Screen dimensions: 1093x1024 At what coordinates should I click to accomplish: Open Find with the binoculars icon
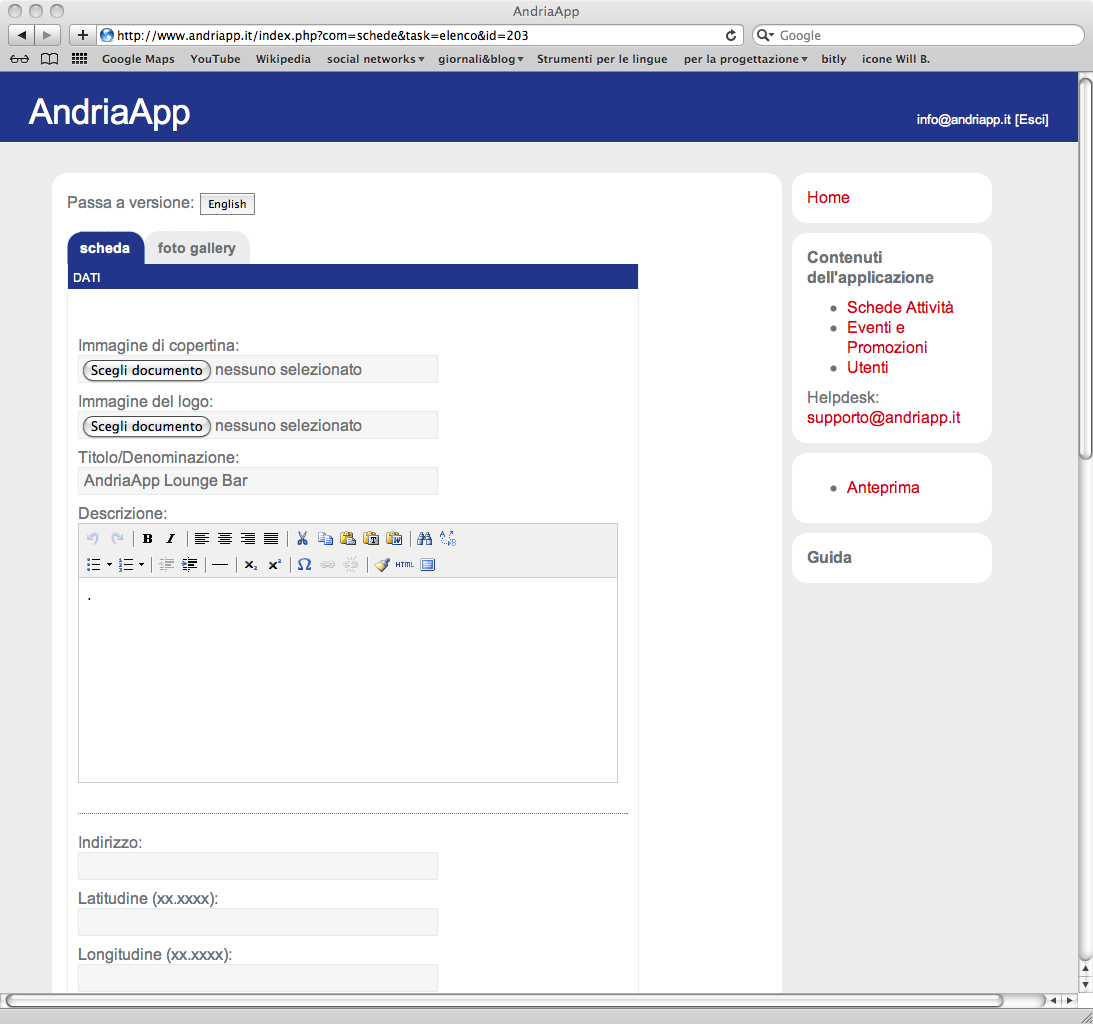tap(425, 538)
